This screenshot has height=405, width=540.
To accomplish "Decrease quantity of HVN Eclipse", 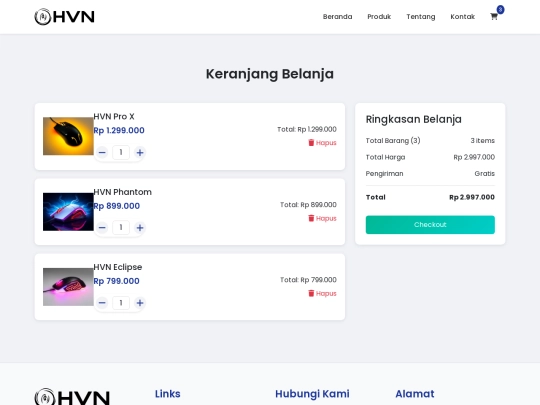I will [x=102, y=303].
